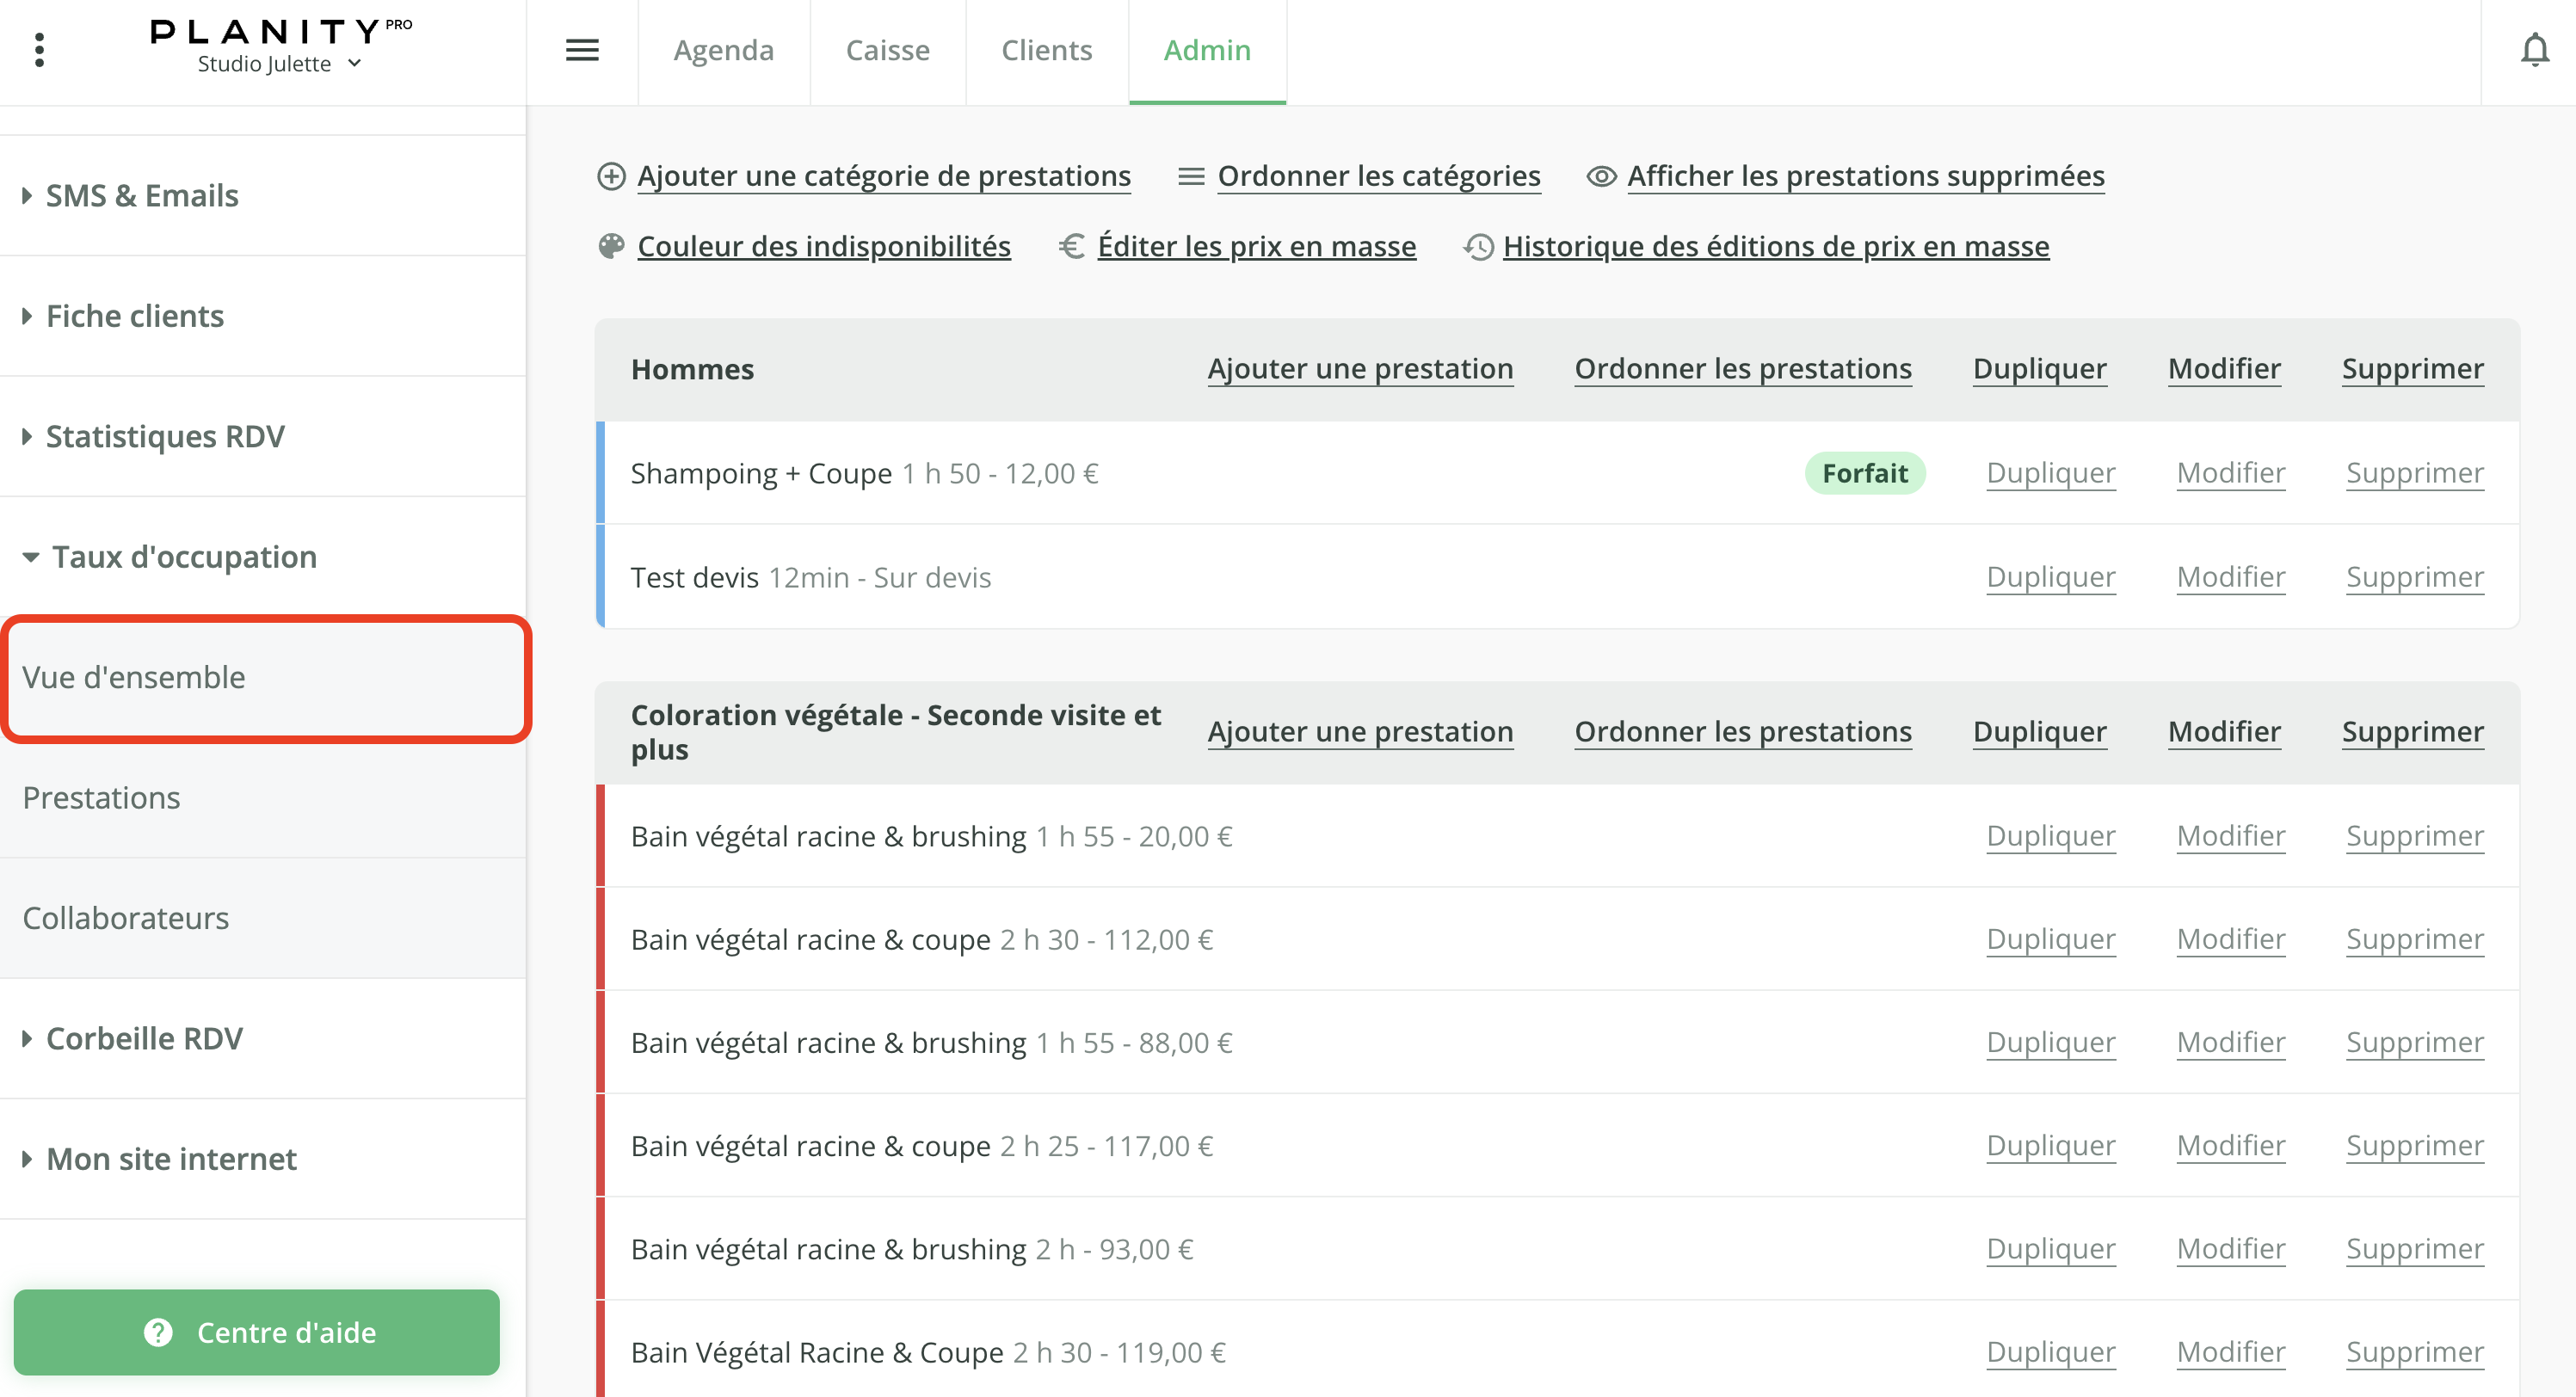2576x1397 pixels.
Task: Click the question mark icon in Centre d'aide
Action: pyautogui.click(x=158, y=1332)
